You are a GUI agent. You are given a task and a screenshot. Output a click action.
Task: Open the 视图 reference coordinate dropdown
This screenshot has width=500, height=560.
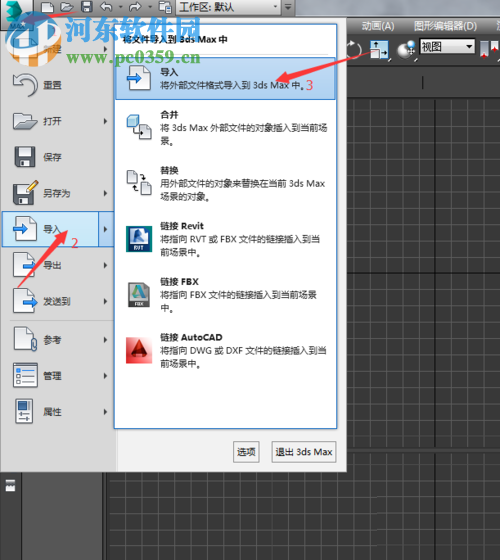tap(447, 46)
